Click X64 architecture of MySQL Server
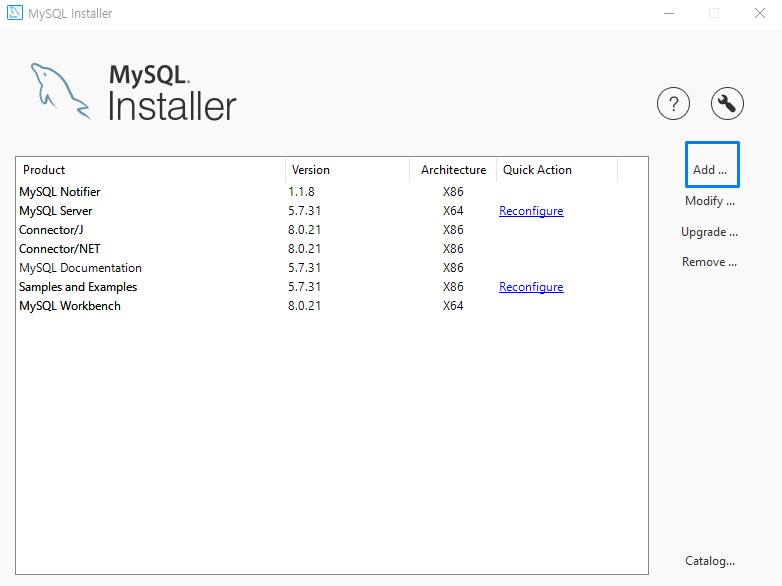Viewport: 782px width, 586px height. pyautogui.click(x=453, y=211)
